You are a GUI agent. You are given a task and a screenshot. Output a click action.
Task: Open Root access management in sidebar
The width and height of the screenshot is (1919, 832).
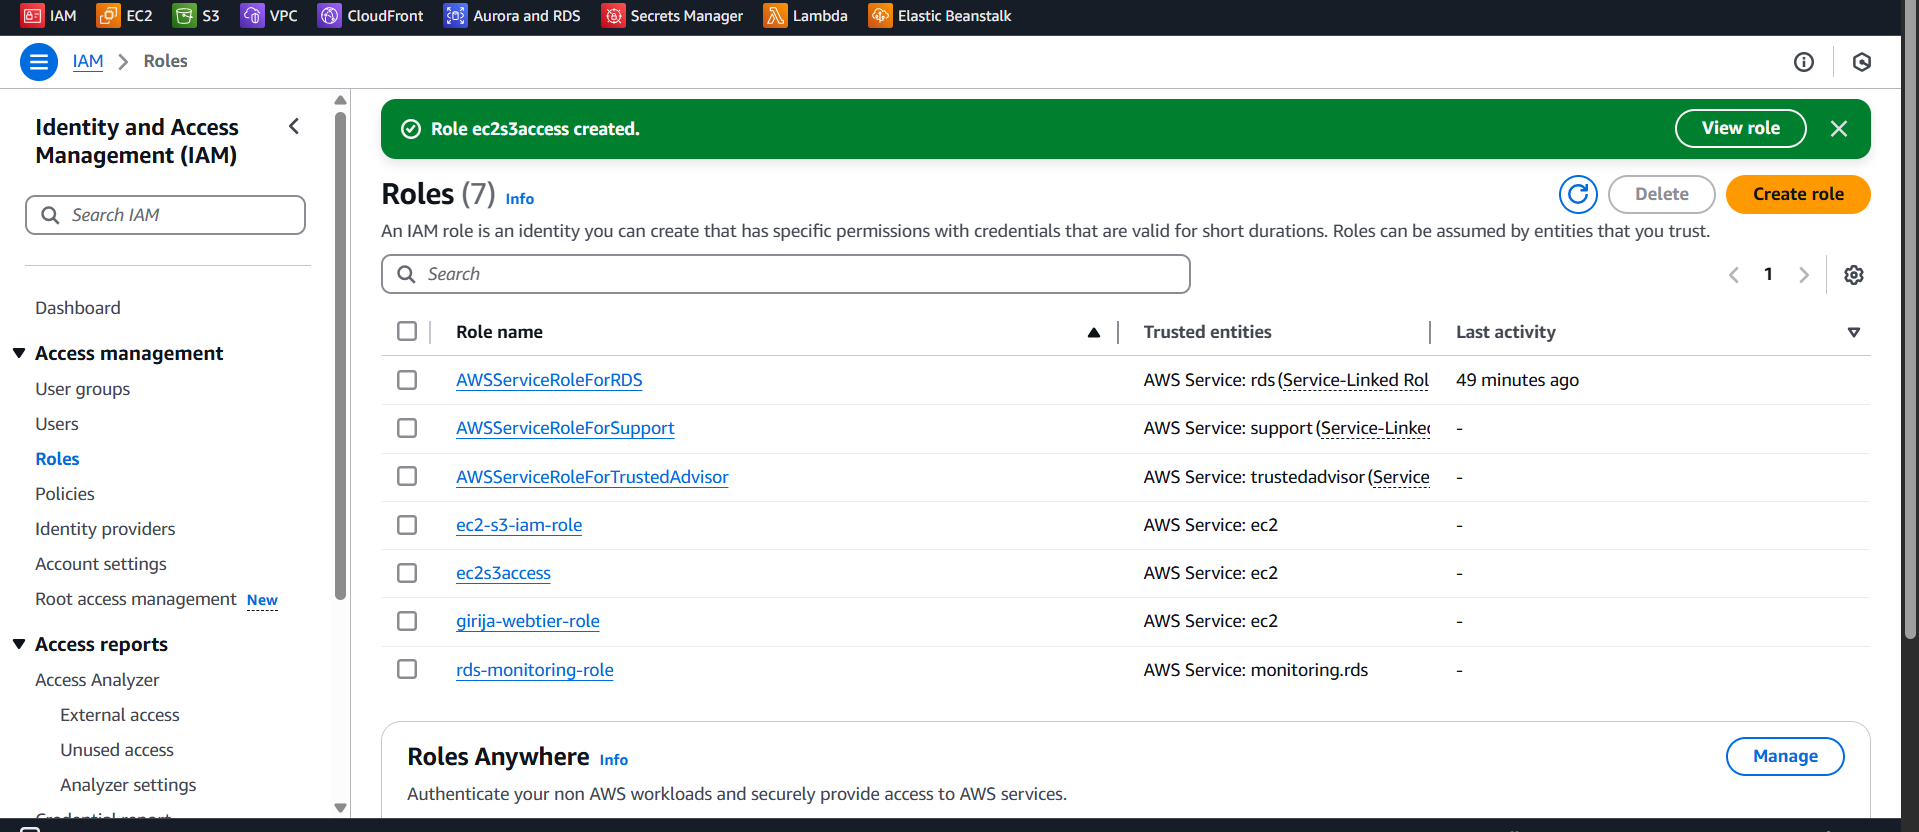(136, 599)
